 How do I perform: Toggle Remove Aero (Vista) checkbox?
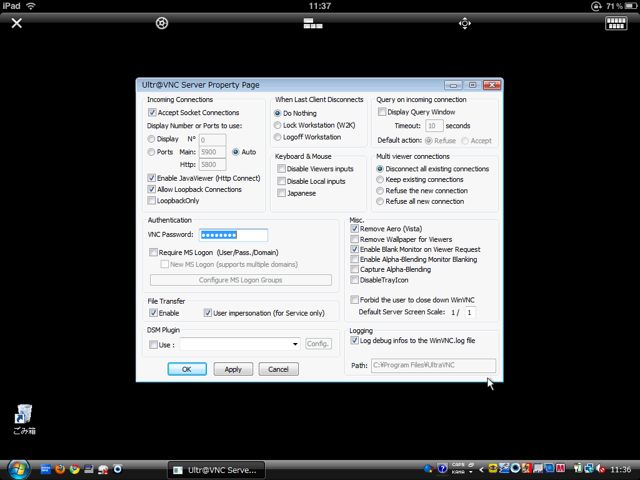(354, 229)
